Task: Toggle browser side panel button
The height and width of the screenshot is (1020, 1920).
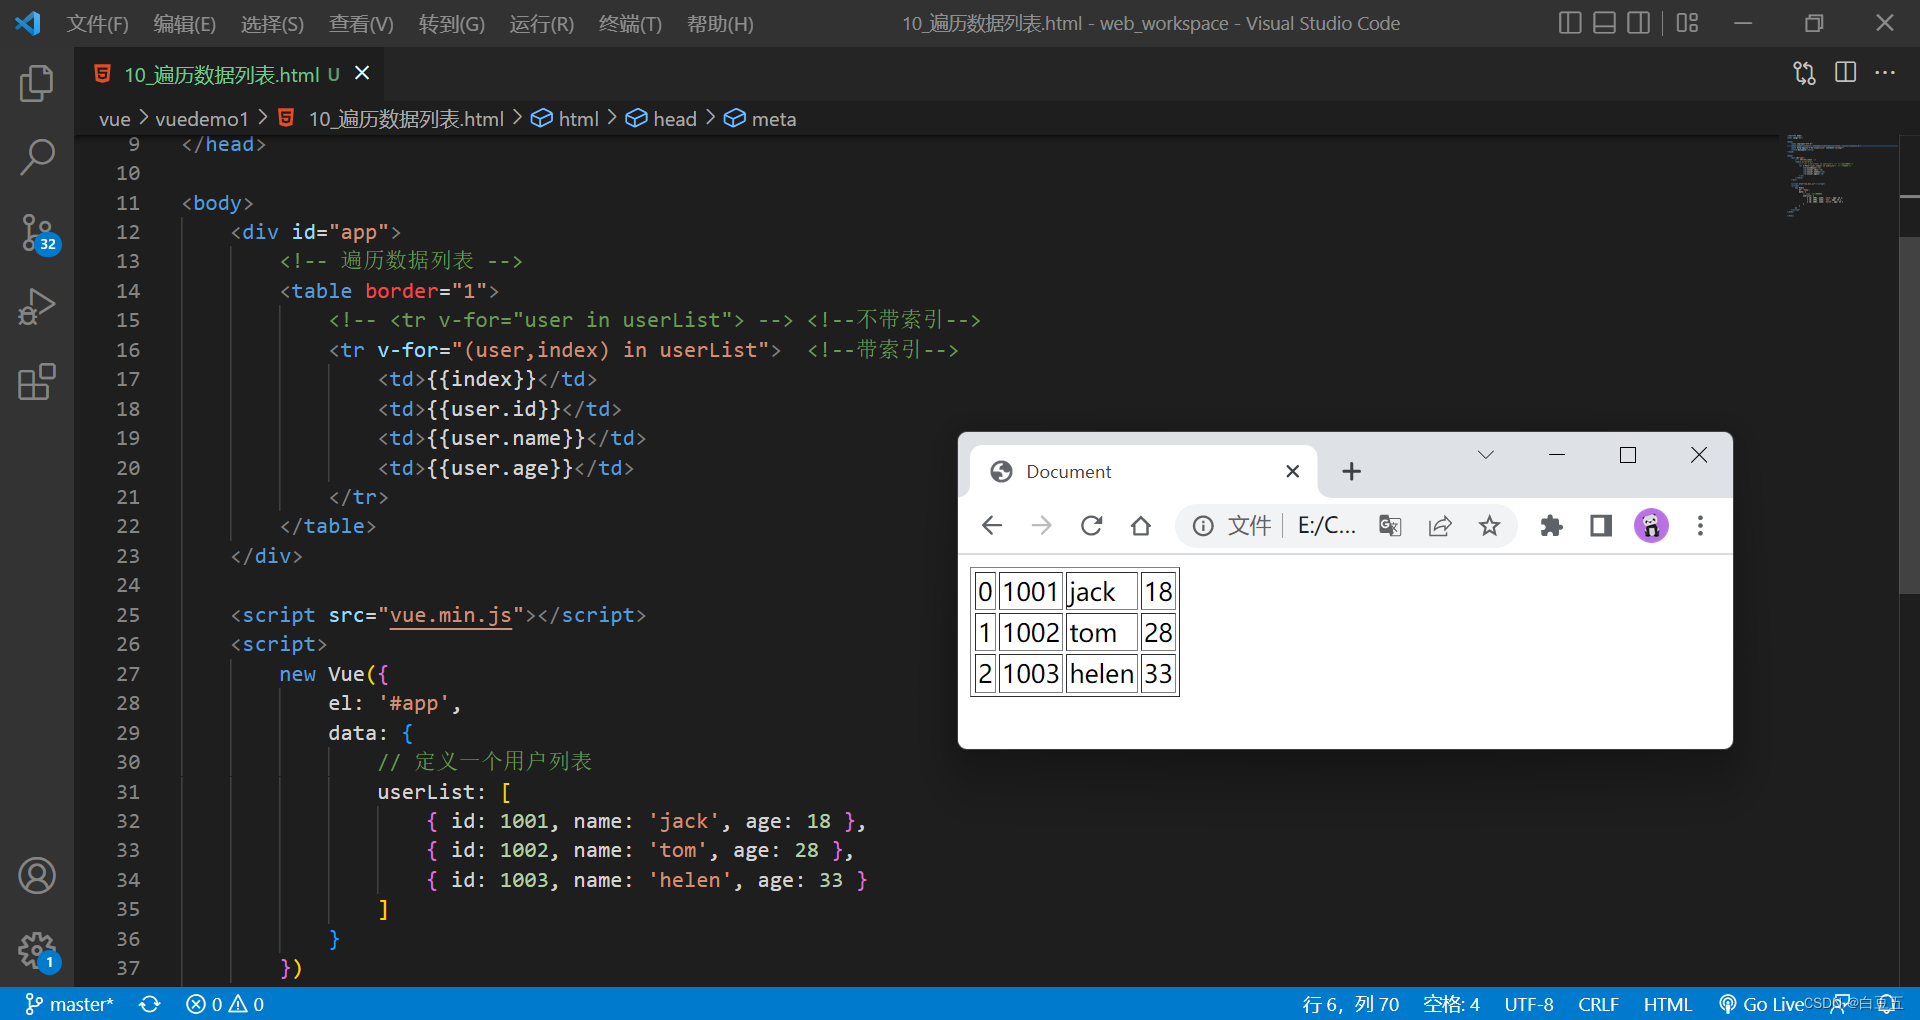Action: pyautogui.click(x=1601, y=526)
